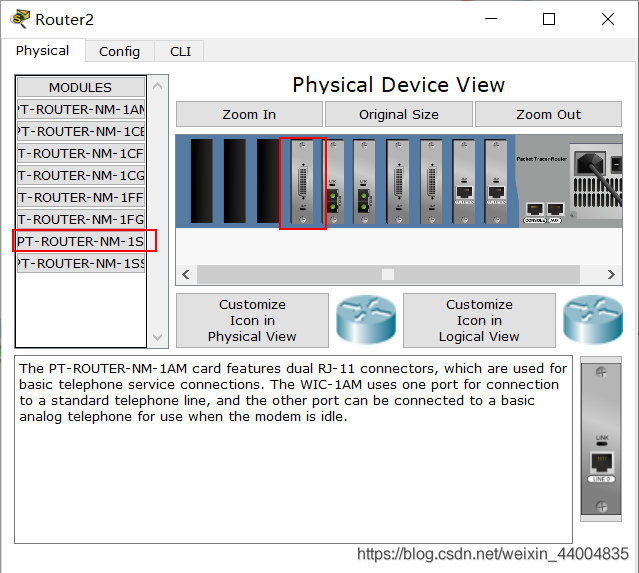Click the router icon for Logical View
This screenshot has height=573, width=639.
593,320
